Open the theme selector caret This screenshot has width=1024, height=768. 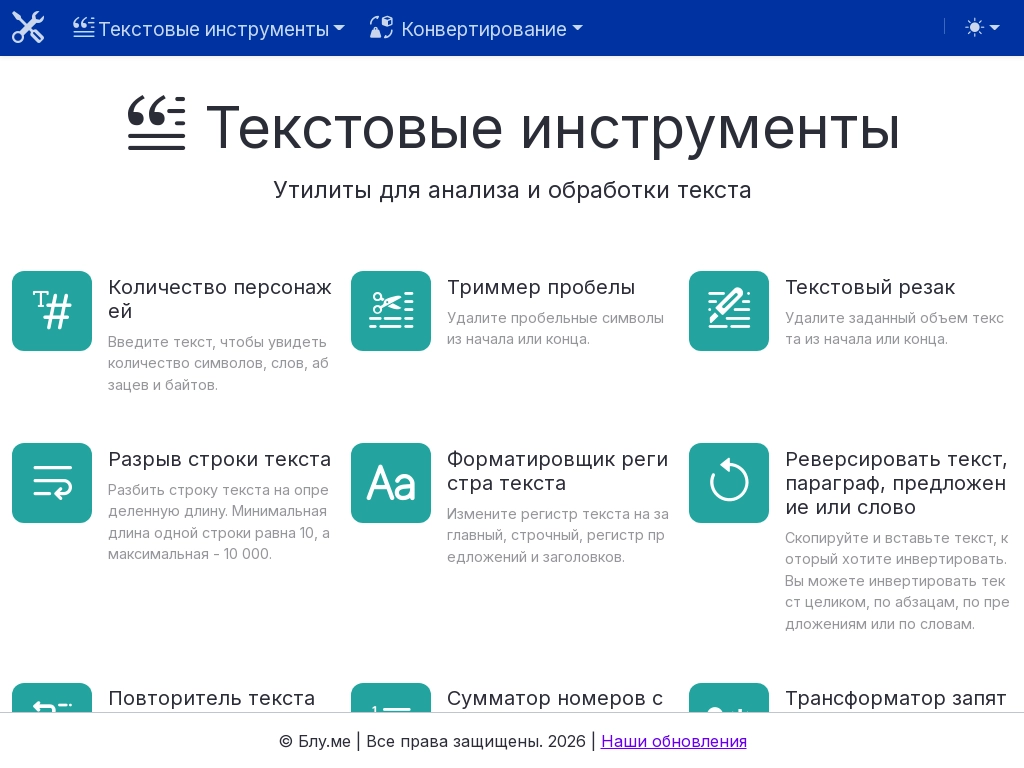(995, 28)
